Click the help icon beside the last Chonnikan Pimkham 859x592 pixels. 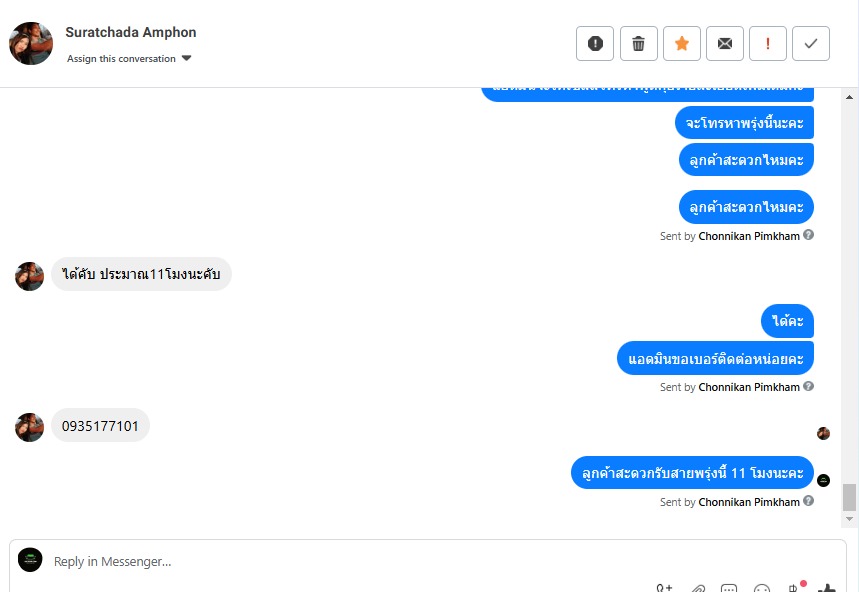tap(808, 501)
